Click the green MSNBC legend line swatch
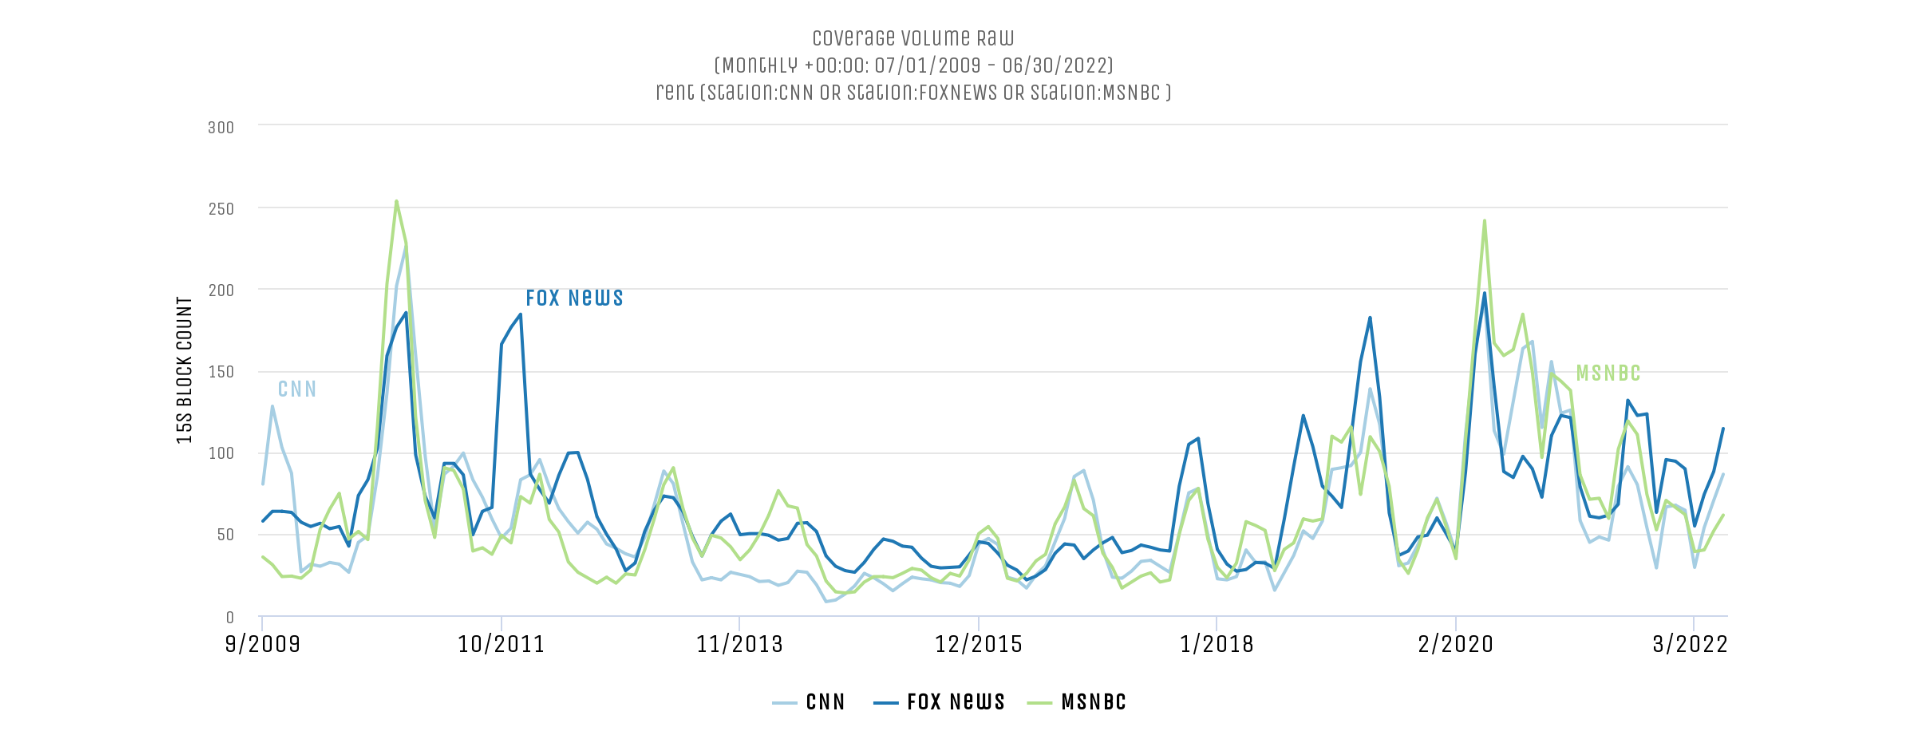The height and width of the screenshot is (740, 1922). coord(1040,703)
